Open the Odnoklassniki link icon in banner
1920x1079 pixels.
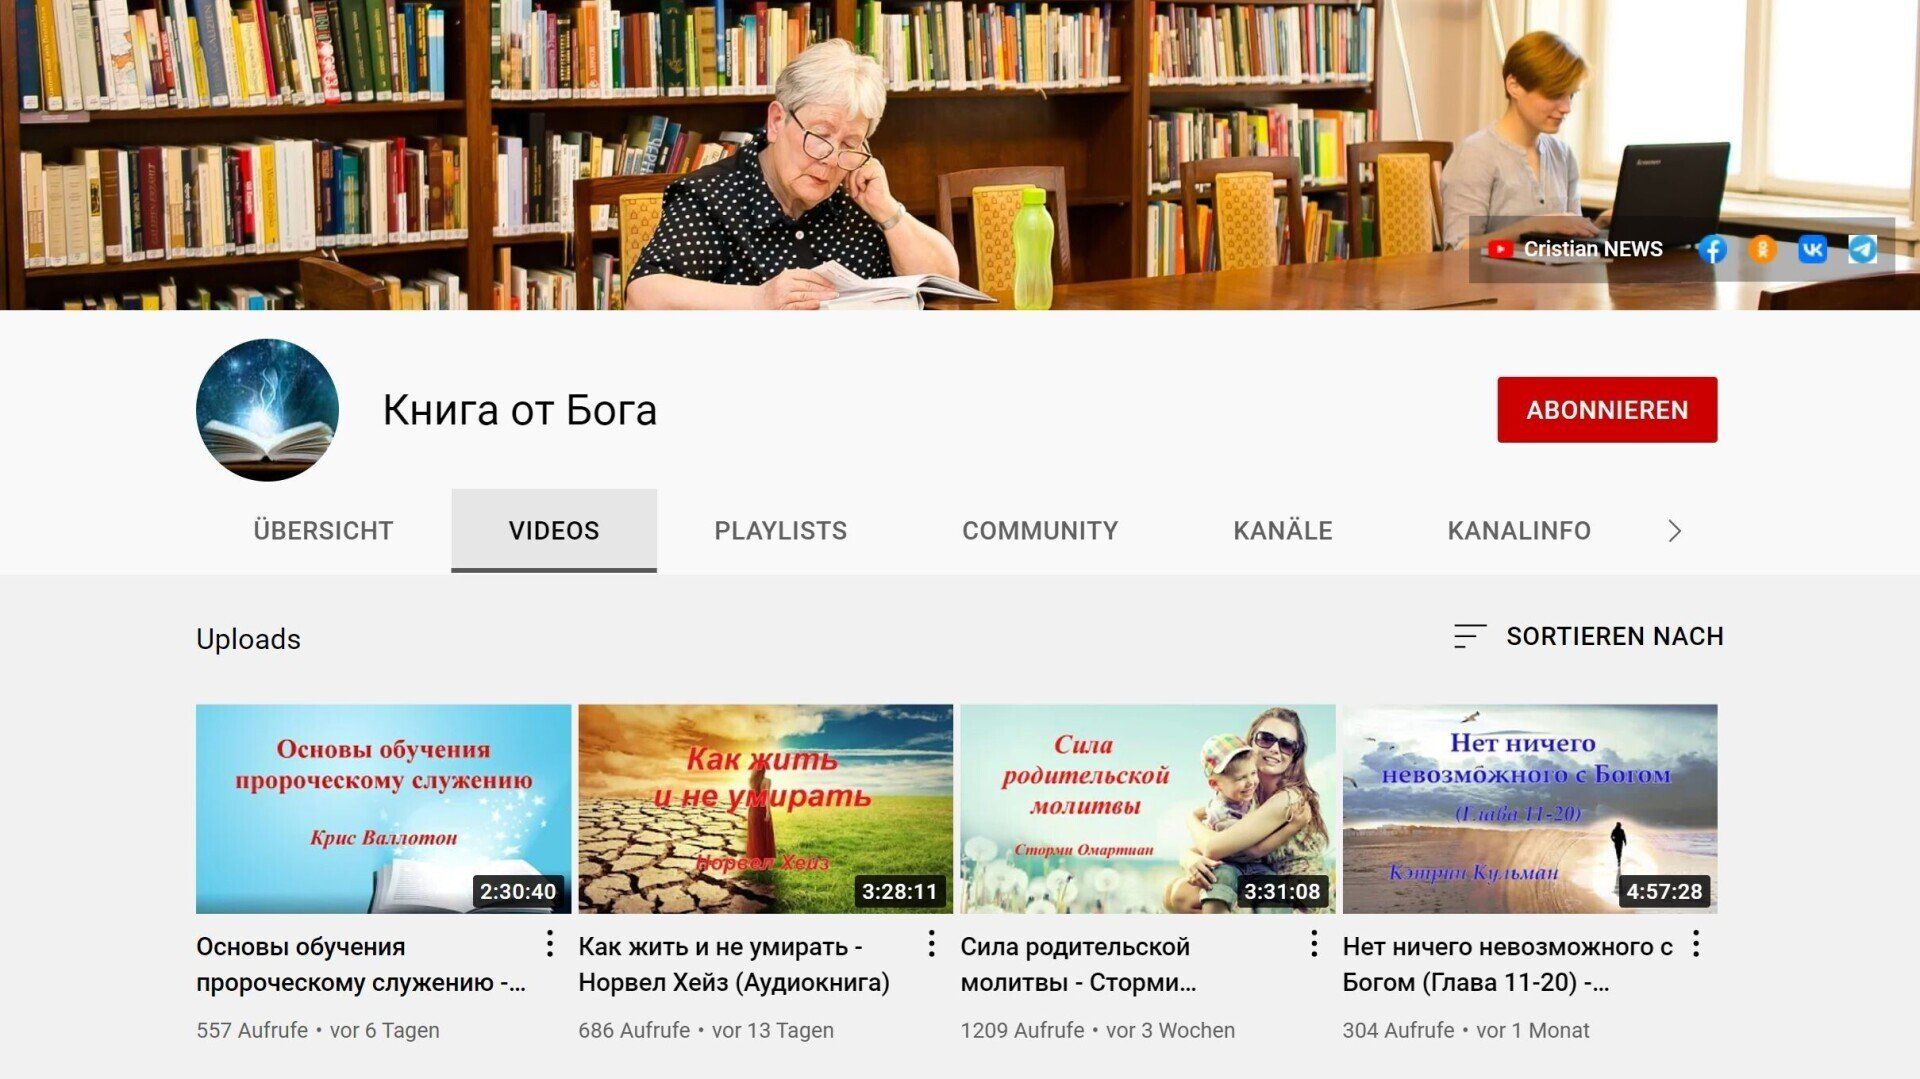tap(1762, 250)
